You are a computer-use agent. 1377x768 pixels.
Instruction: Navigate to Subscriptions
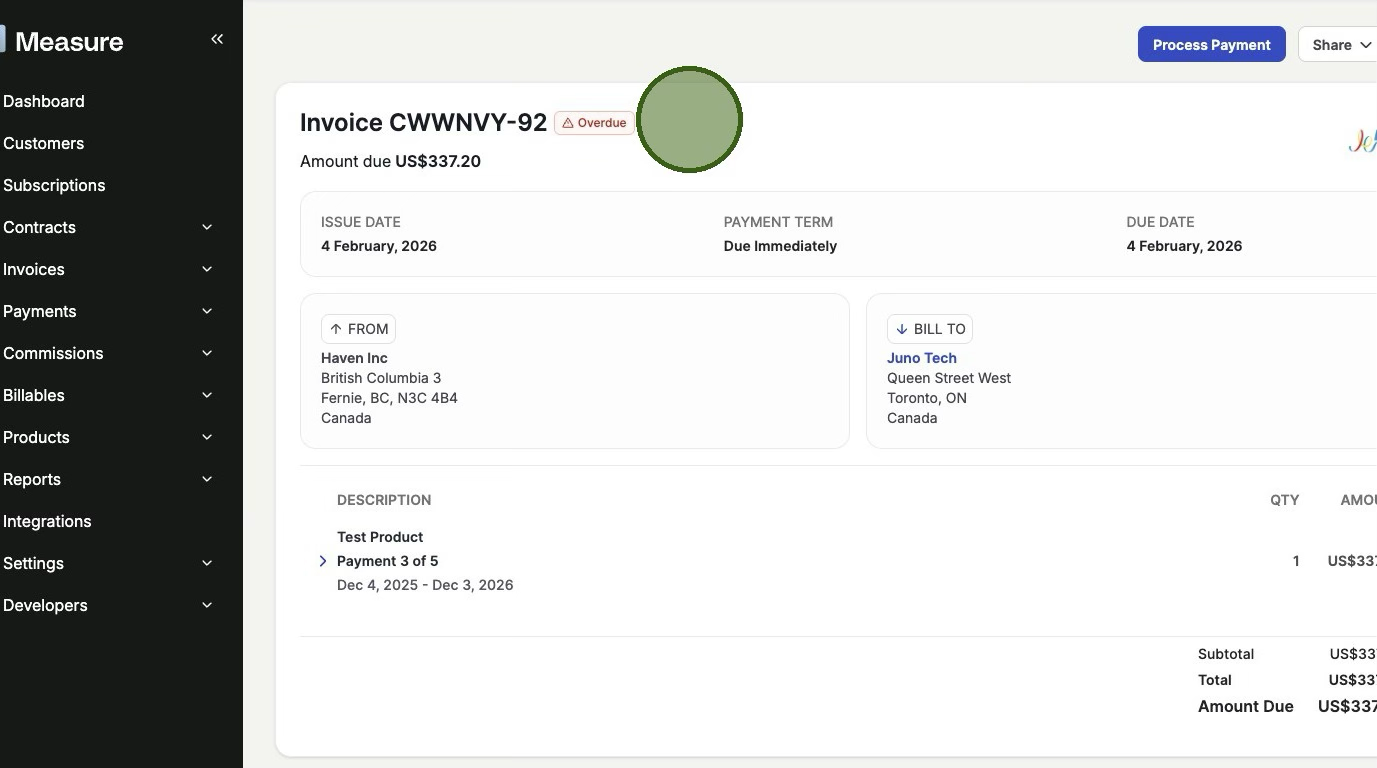coord(54,185)
